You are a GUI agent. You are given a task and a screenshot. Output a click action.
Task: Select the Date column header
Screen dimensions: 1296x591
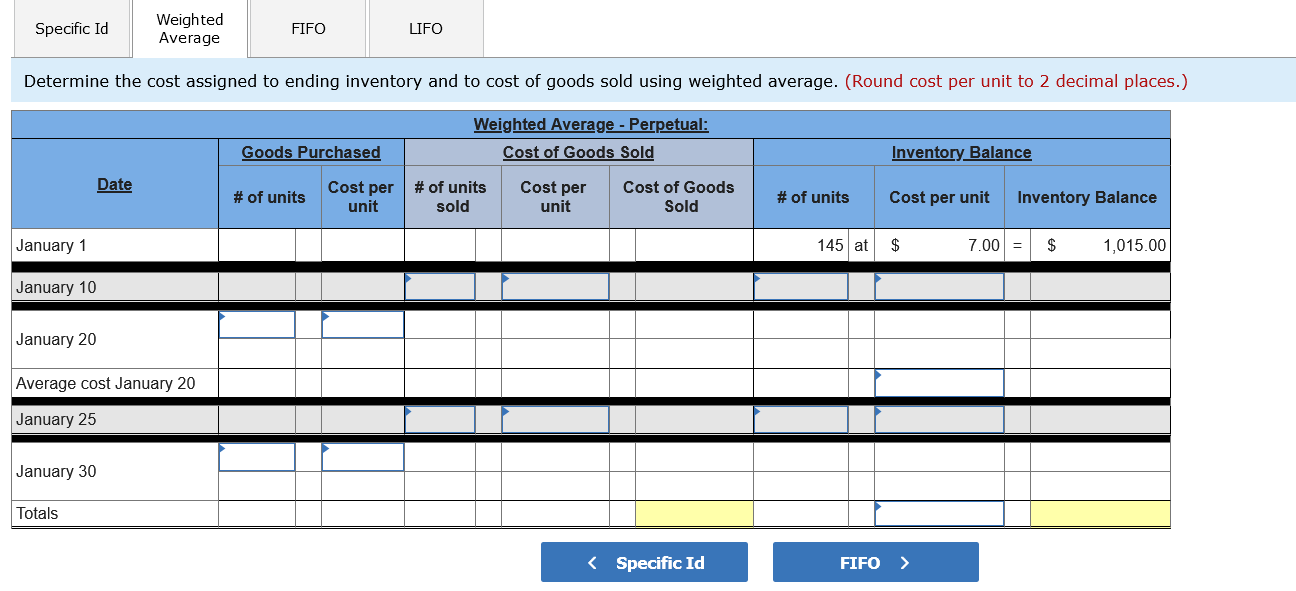point(115,184)
